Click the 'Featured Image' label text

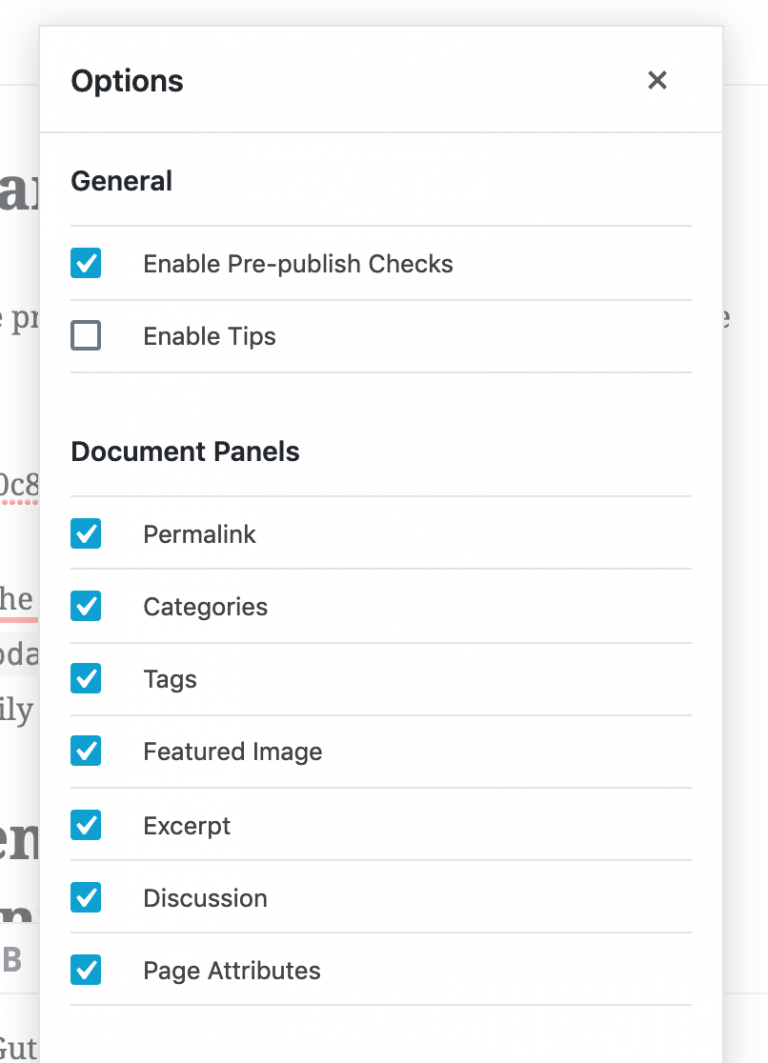(x=232, y=751)
